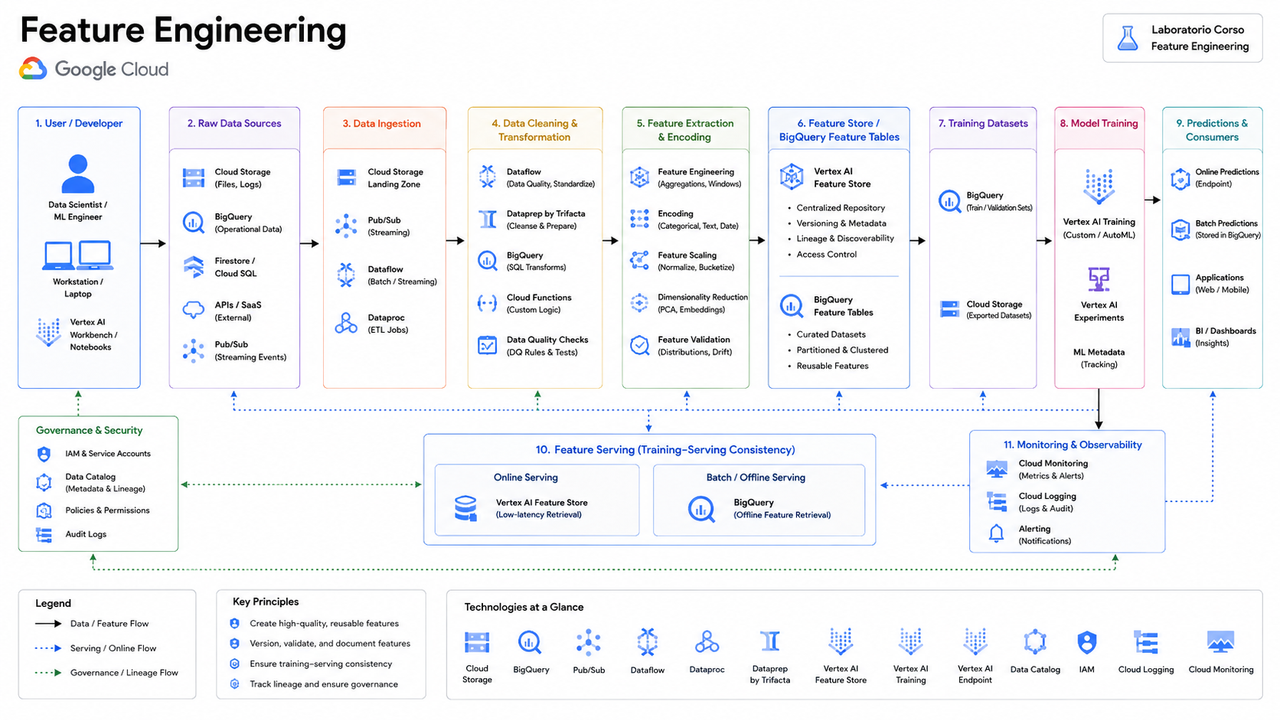The image size is (1280, 720).
Task: Select the '3. Data Ingestion' header
Action: point(382,123)
